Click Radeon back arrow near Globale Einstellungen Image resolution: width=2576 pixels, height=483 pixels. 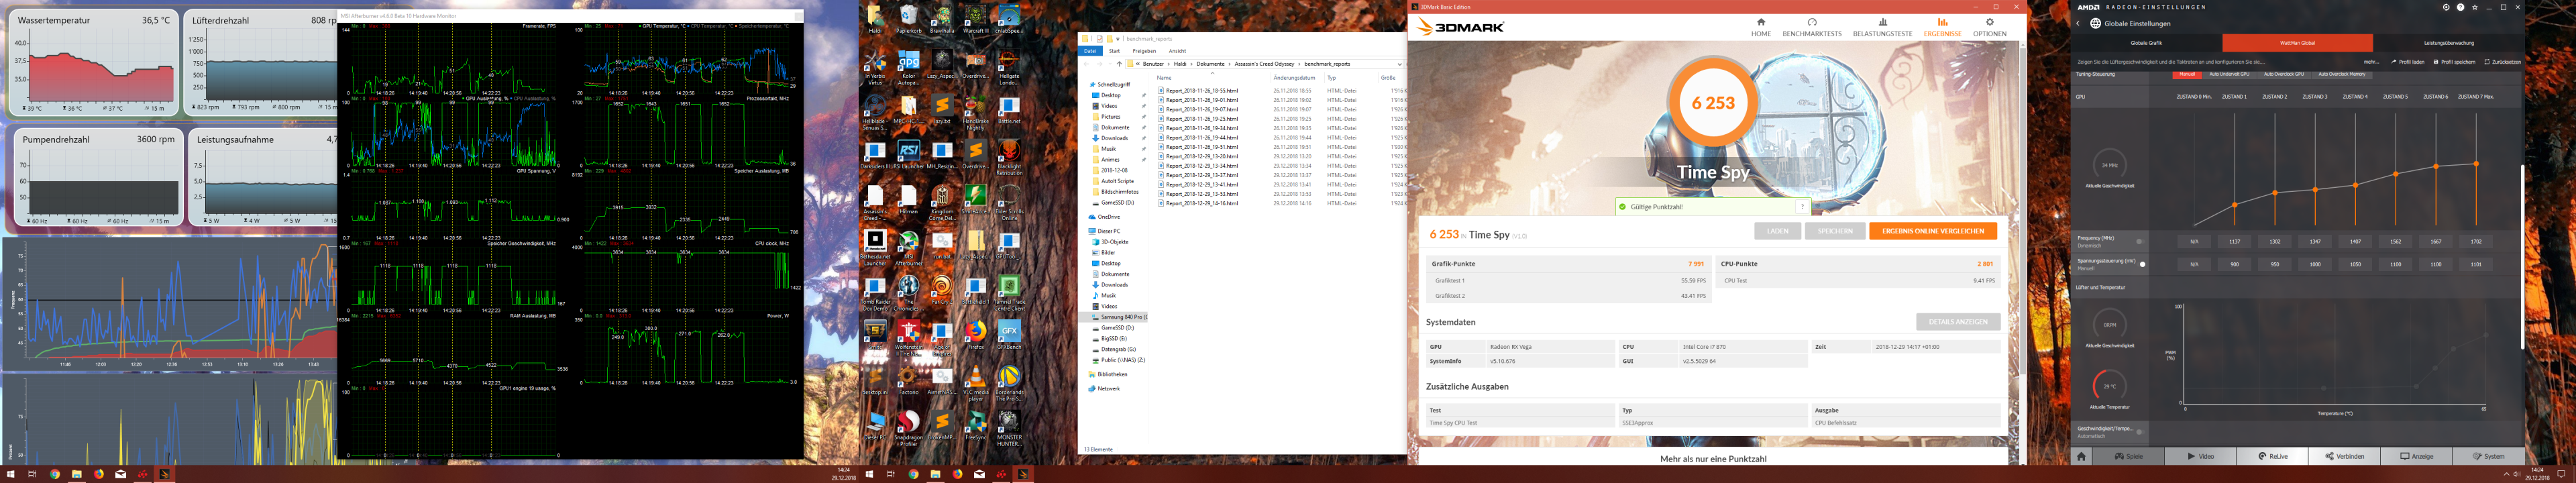coord(2078,23)
